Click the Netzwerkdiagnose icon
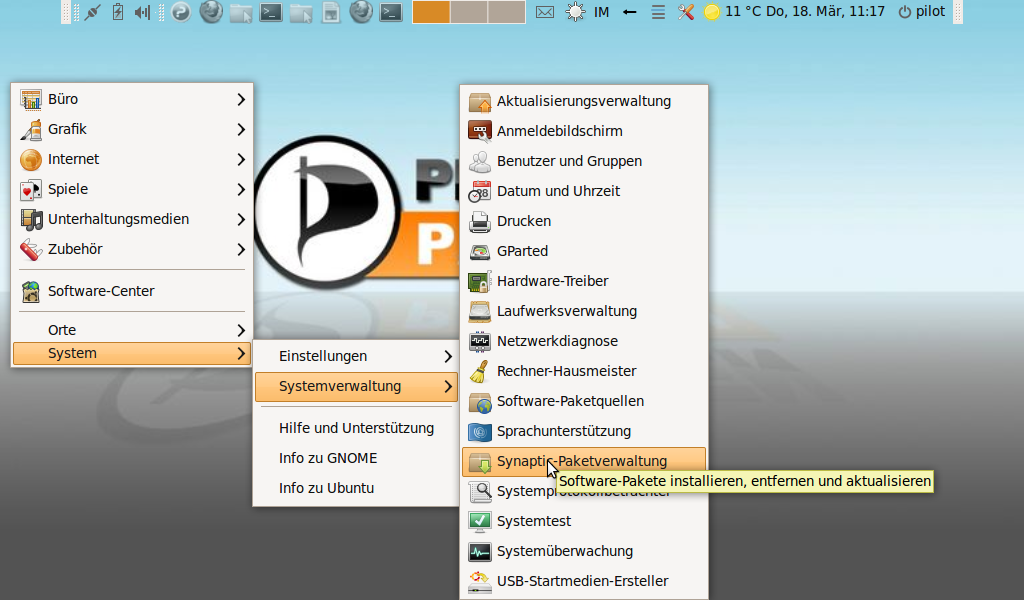The height and width of the screenshot is (600, 1024). tap(480, 341)
